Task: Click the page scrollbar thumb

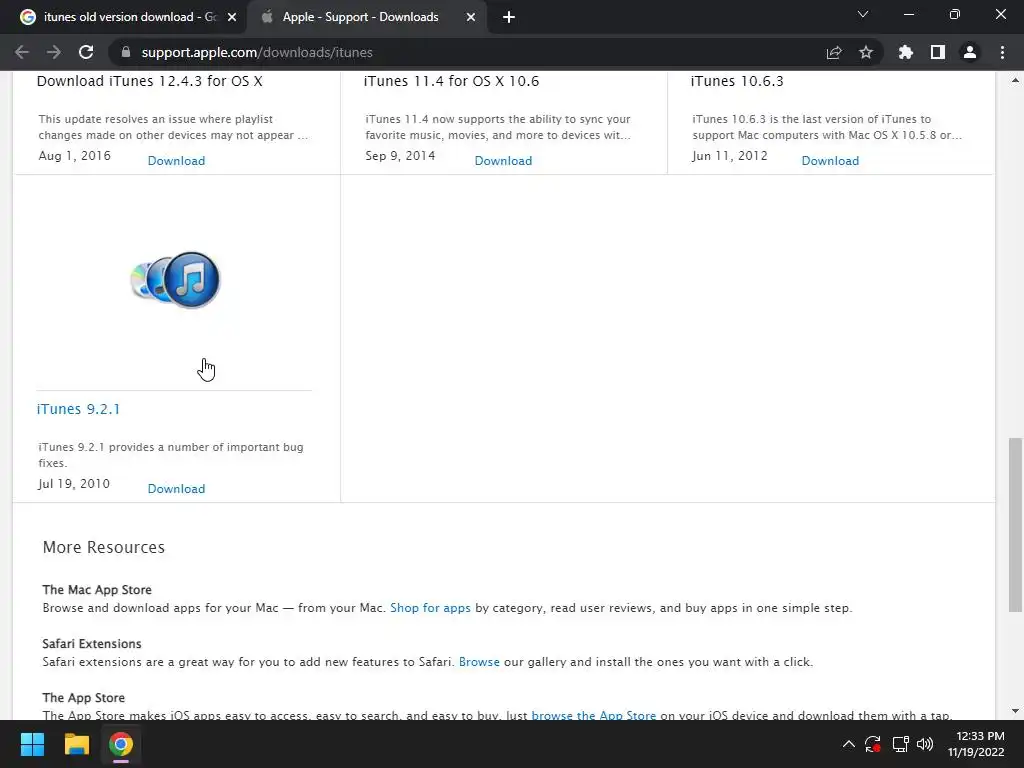Action: (1015, 525)
